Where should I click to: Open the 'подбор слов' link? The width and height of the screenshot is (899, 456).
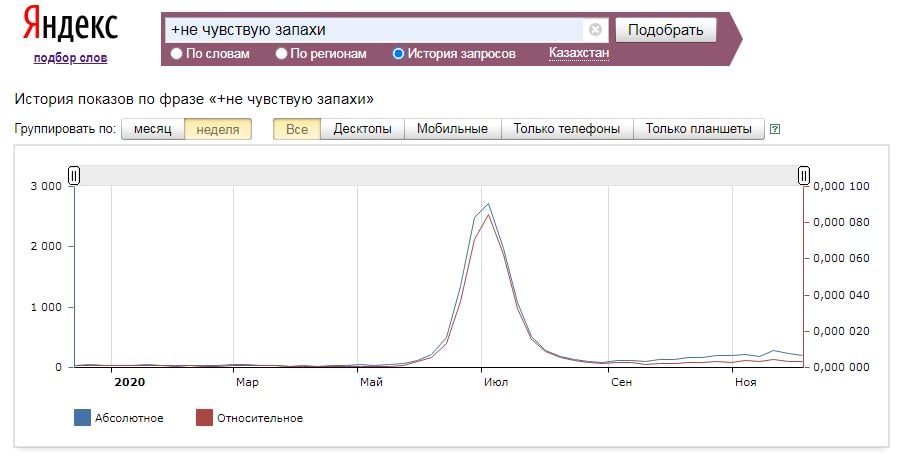[x=71, y=57]
